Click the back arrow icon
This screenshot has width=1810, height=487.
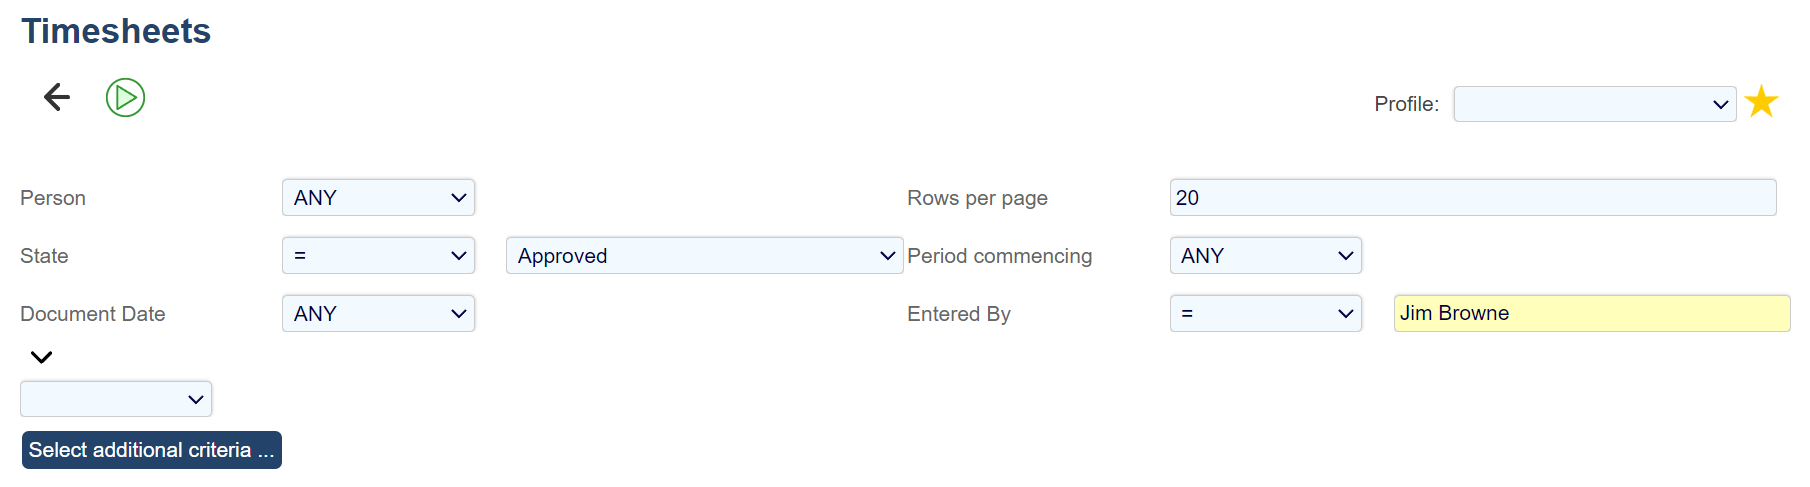[57, 97]
